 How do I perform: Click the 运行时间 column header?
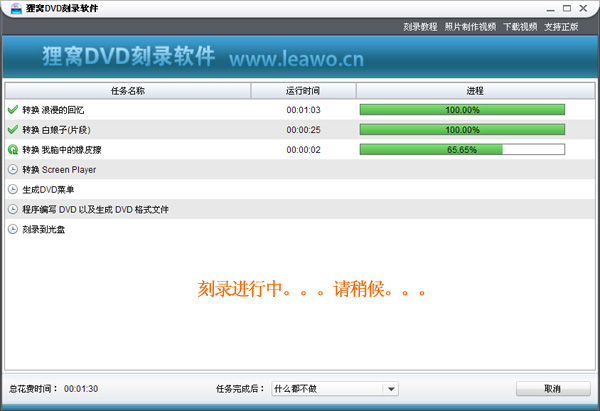pyautogui.click(x=303, y=91)
